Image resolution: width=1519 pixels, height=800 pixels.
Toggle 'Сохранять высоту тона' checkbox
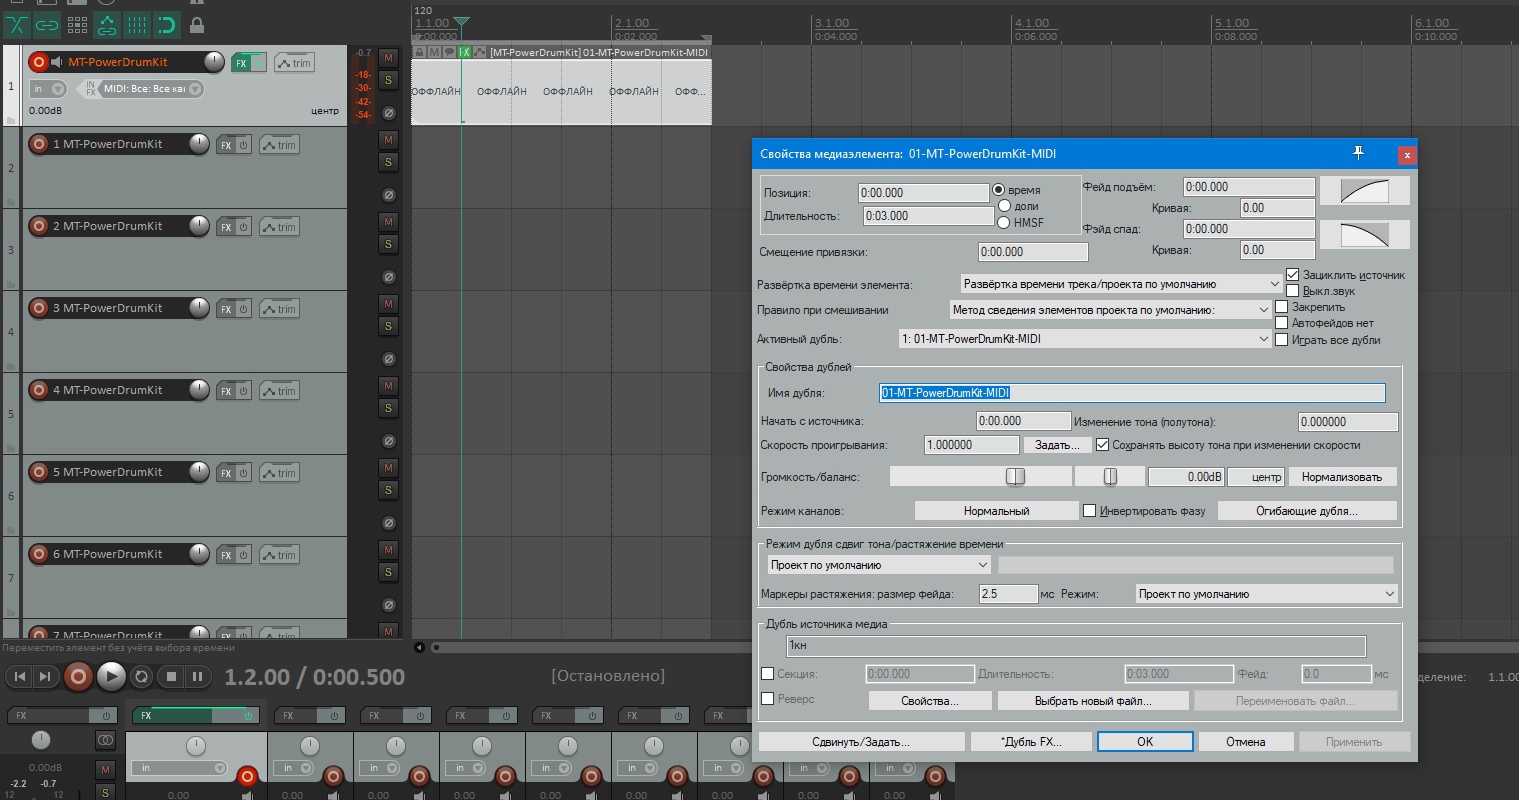click(x=1102, y=445)
